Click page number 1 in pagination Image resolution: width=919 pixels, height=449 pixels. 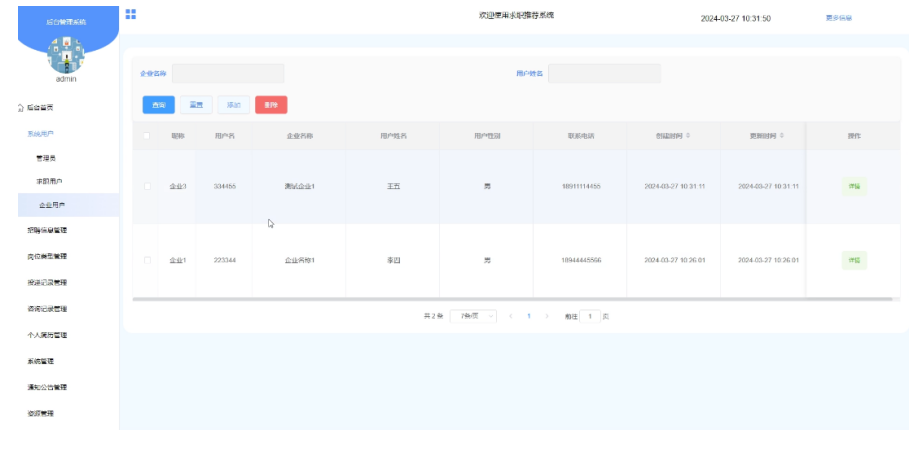click(529, 316)
